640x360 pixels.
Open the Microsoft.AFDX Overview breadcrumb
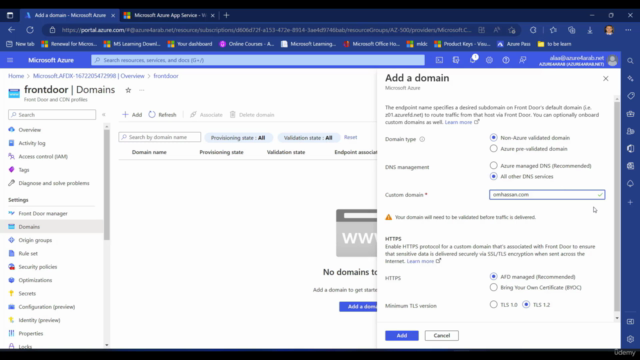pos(89,76)
